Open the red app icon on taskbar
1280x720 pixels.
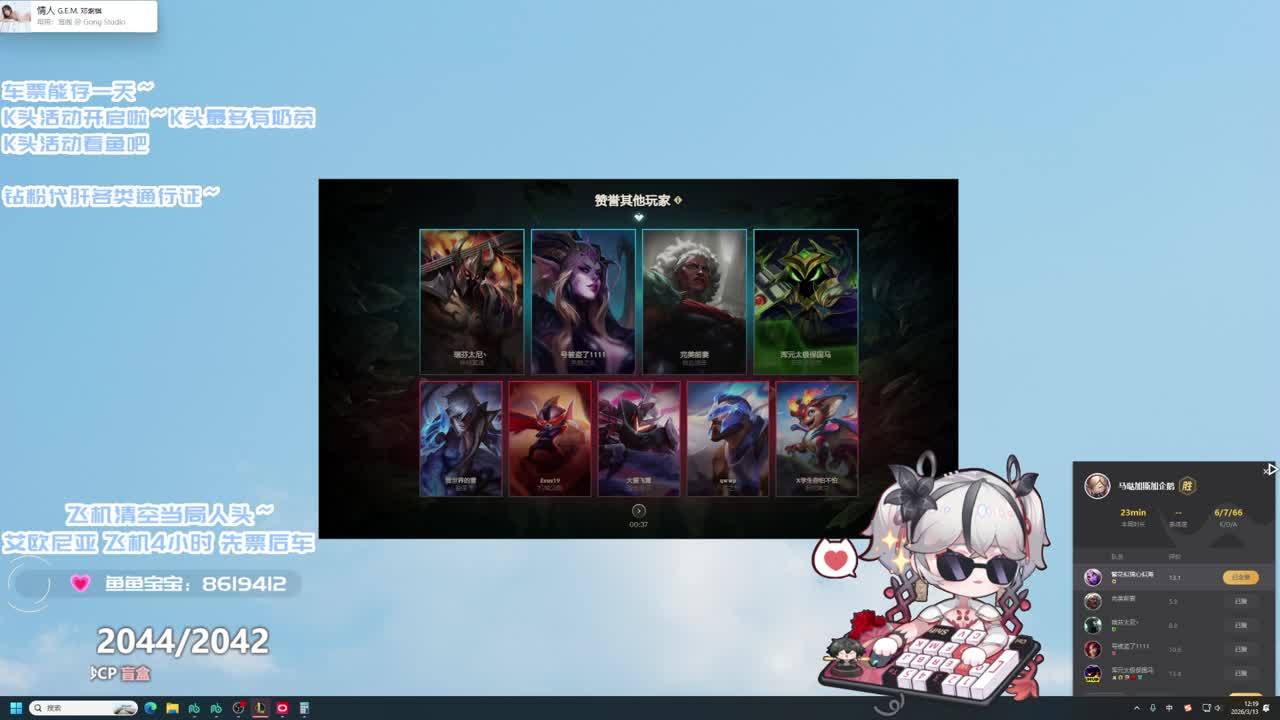point(282,708)
